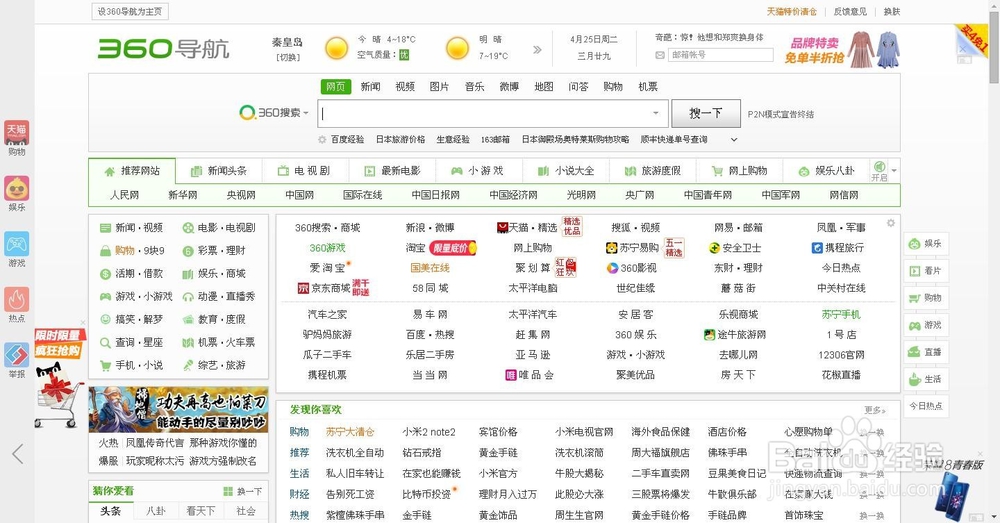This screenshot has width=1000, height=523.
Task: Click tomorrow's sunny weather icon
Action: (x=457, y=48)
